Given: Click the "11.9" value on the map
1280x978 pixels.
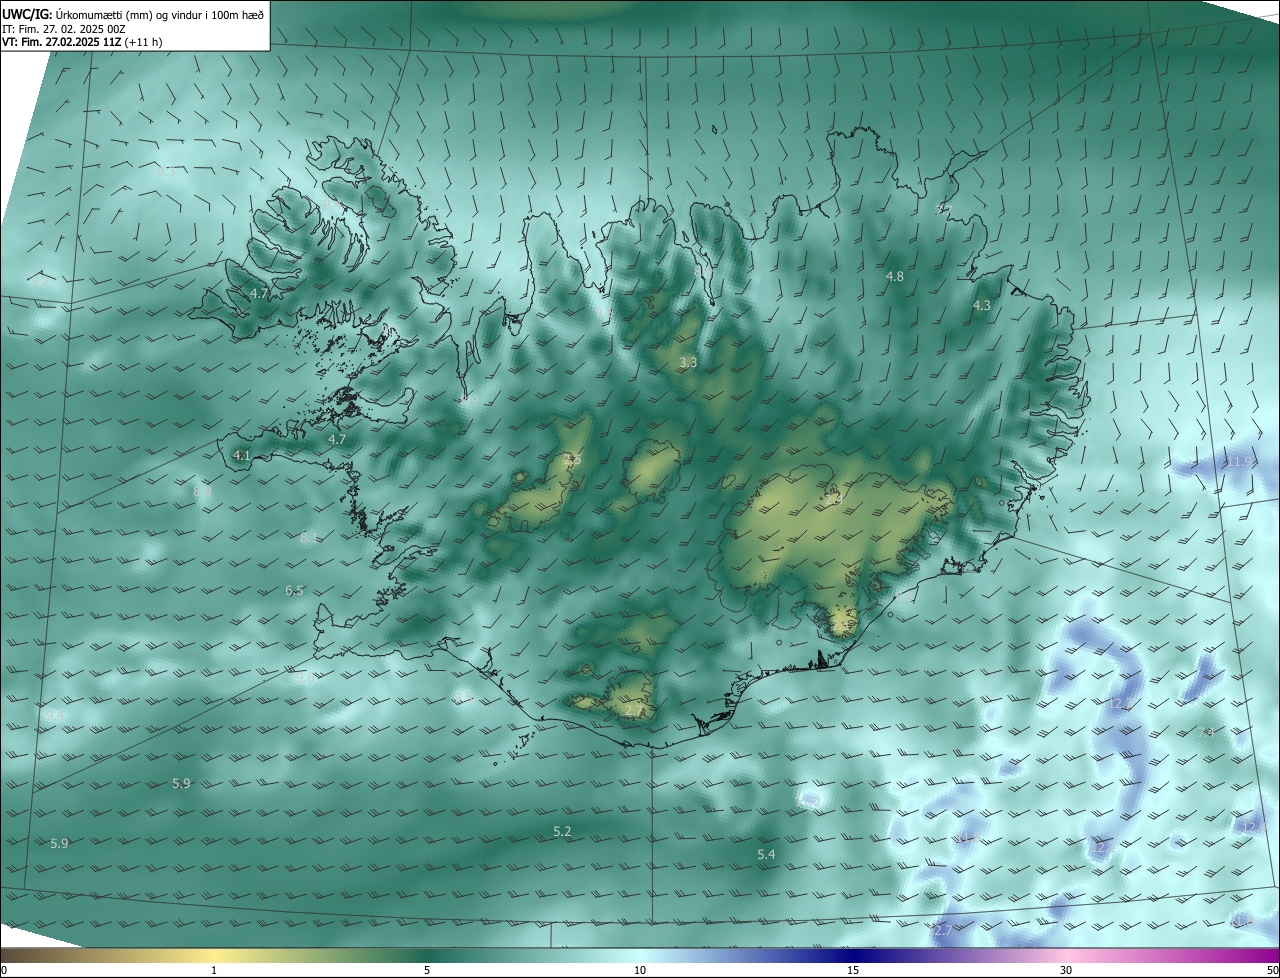Looking at the screenshot, I should point(1239,461).
